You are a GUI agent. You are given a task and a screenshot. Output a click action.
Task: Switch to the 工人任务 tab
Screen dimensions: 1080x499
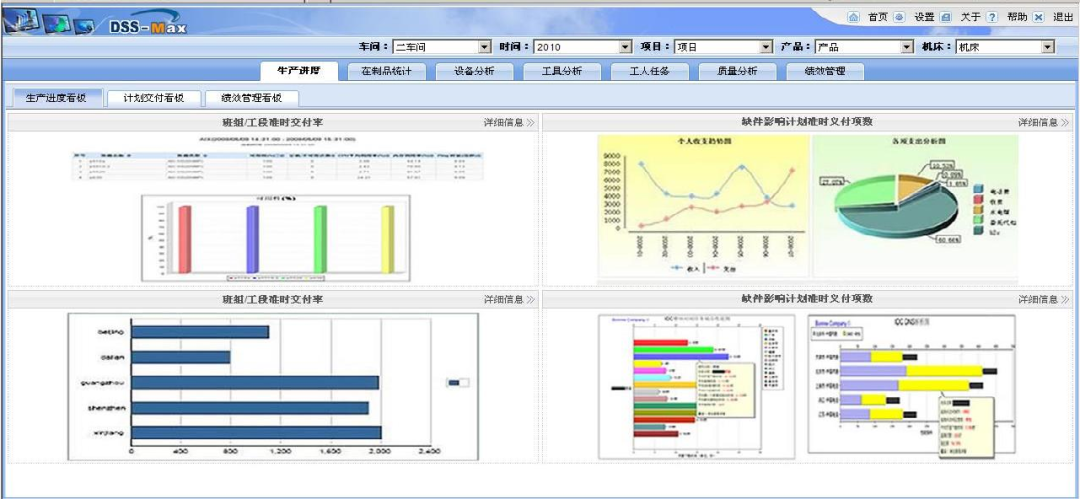(650, 72)
